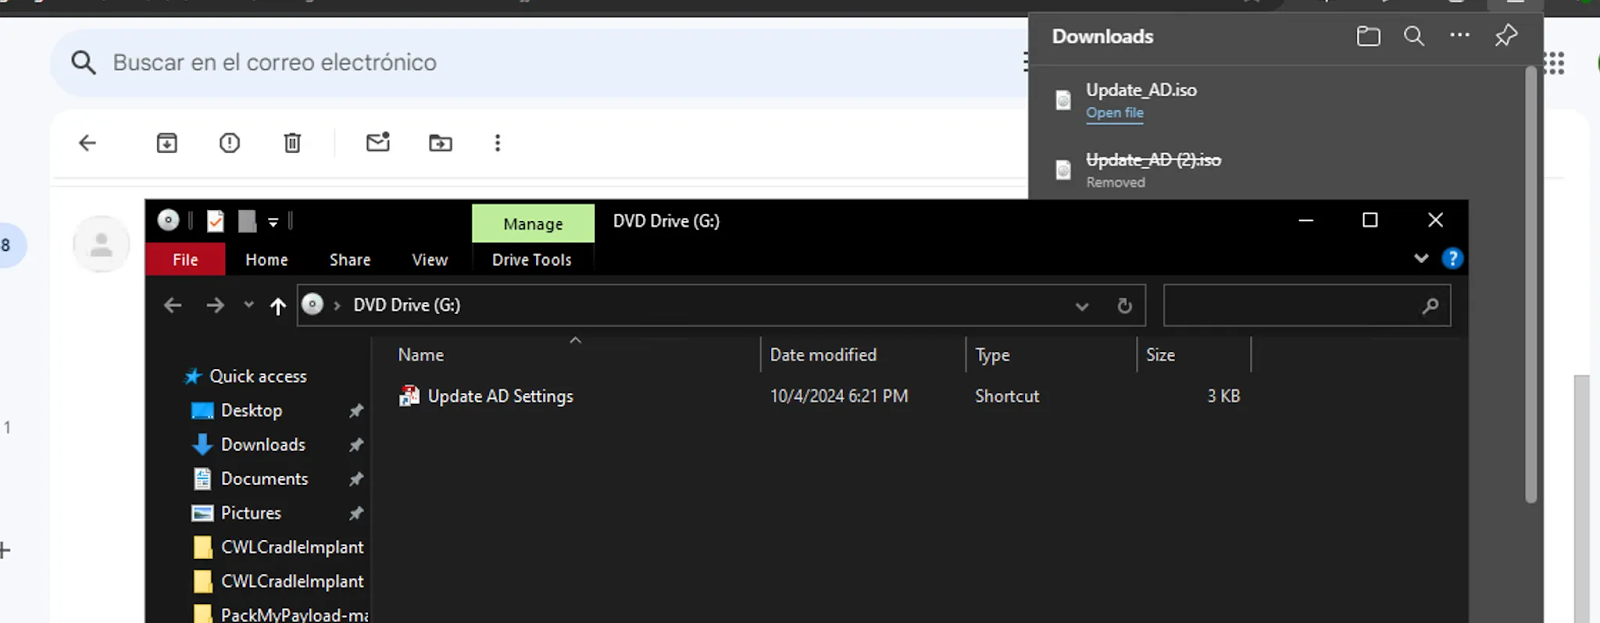Open downloads folder icon in Downloads panel
The width and height of the screenshot is (1600, 623).
point(1368,37)
